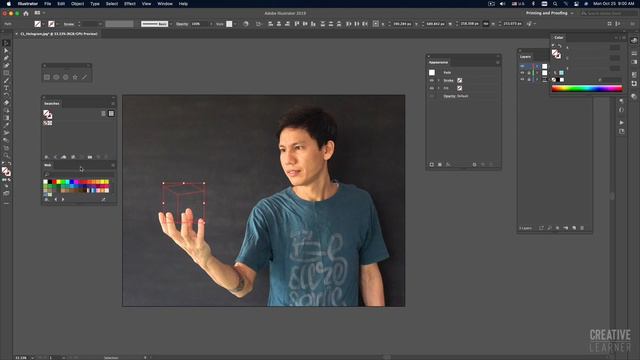Click Add New Stroke in Appearance panel
This screenshot has width=640, height=360.
(x=431, y=164)
